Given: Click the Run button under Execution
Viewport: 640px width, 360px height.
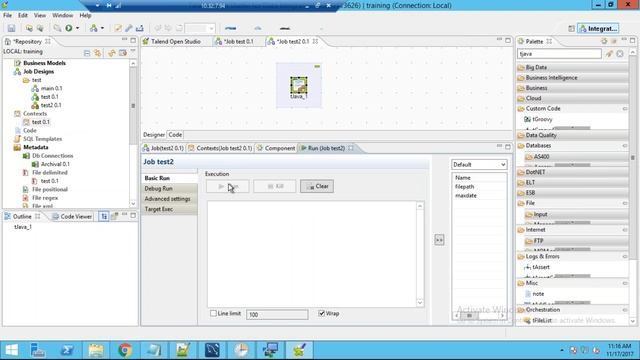Looking at the screenshot, I should coord(228,187).
